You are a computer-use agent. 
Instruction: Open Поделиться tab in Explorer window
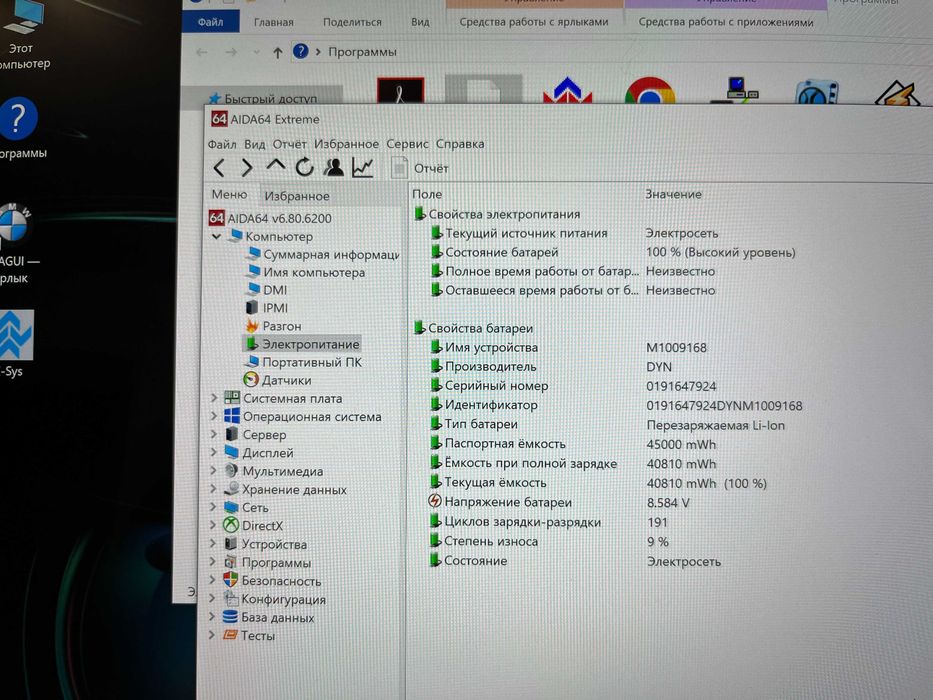tap(352, 22)
